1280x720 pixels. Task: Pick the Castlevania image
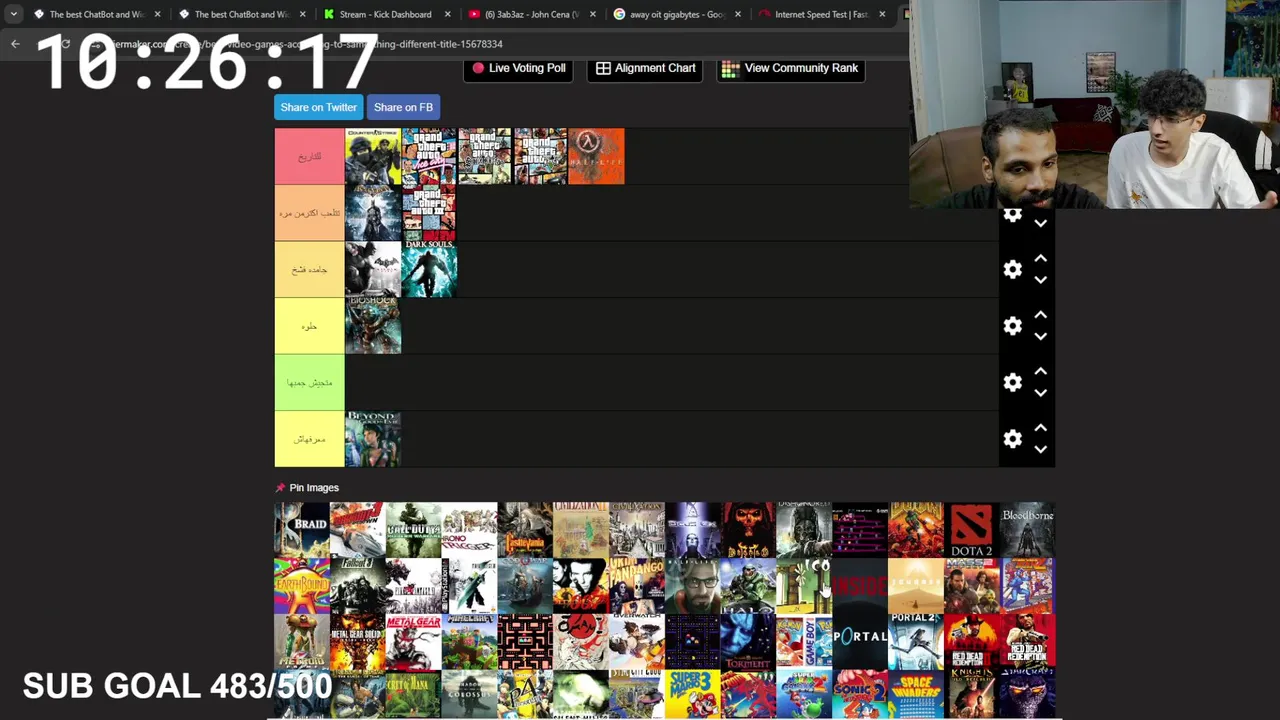click(525, 530)
